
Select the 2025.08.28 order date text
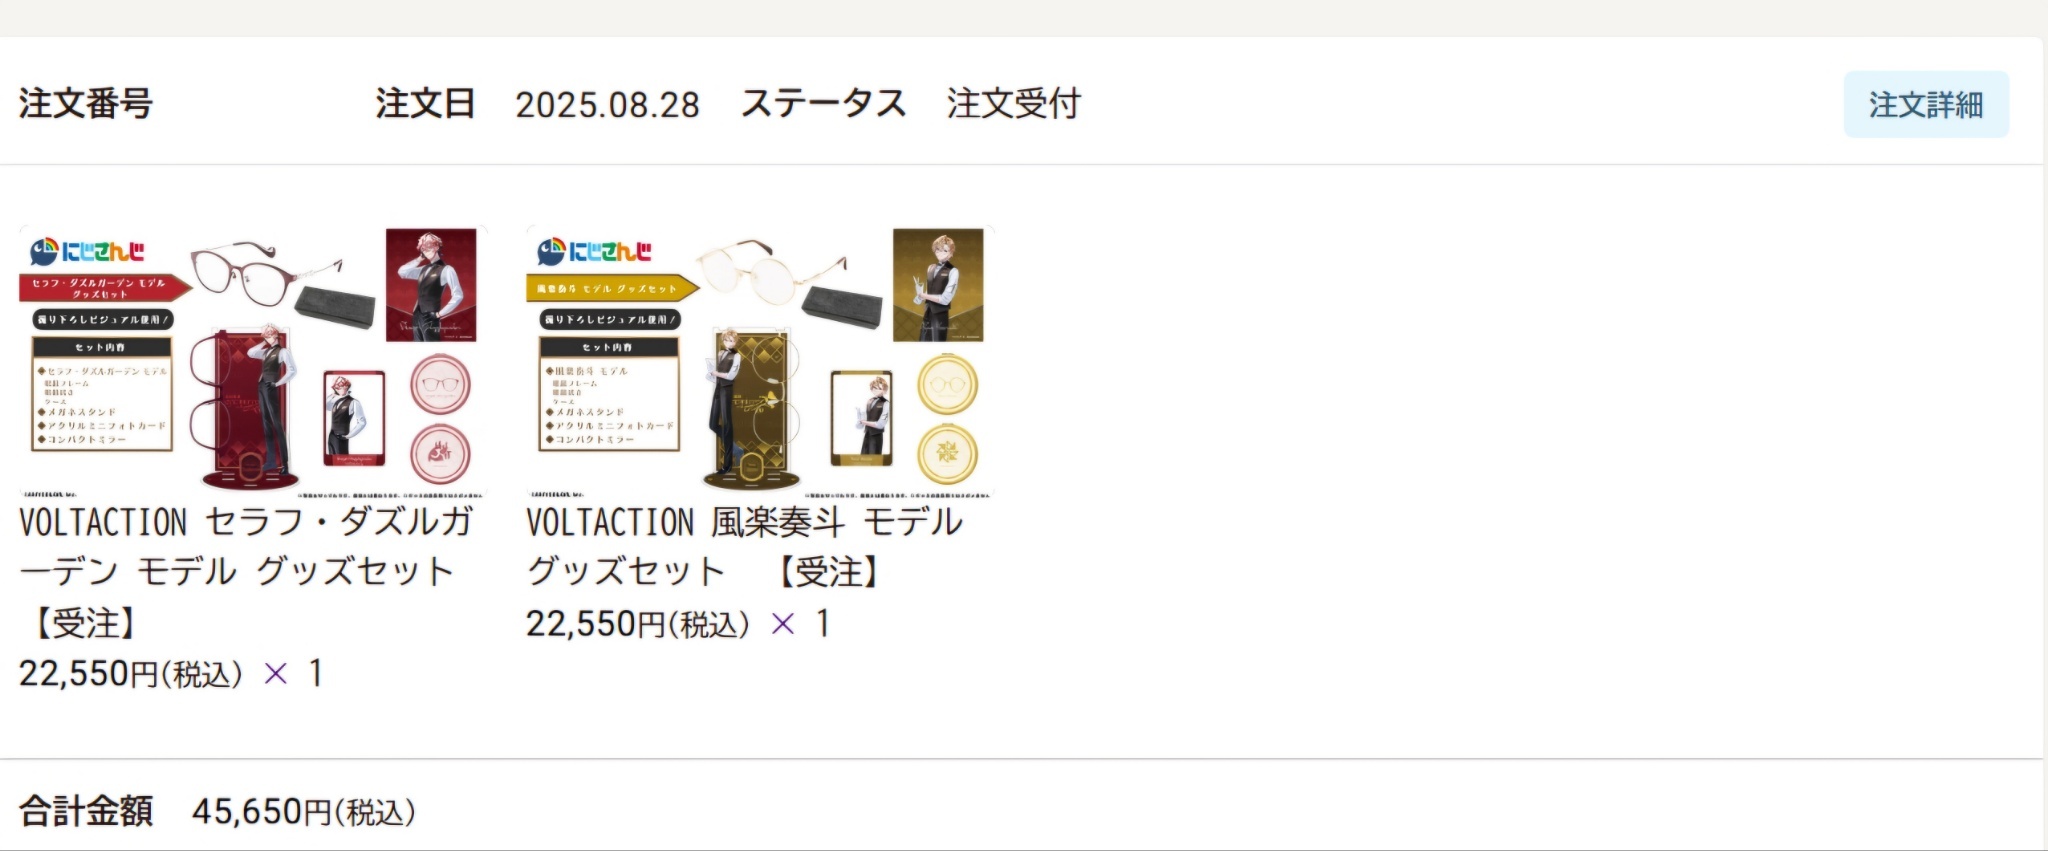click(x=607, y=105)
